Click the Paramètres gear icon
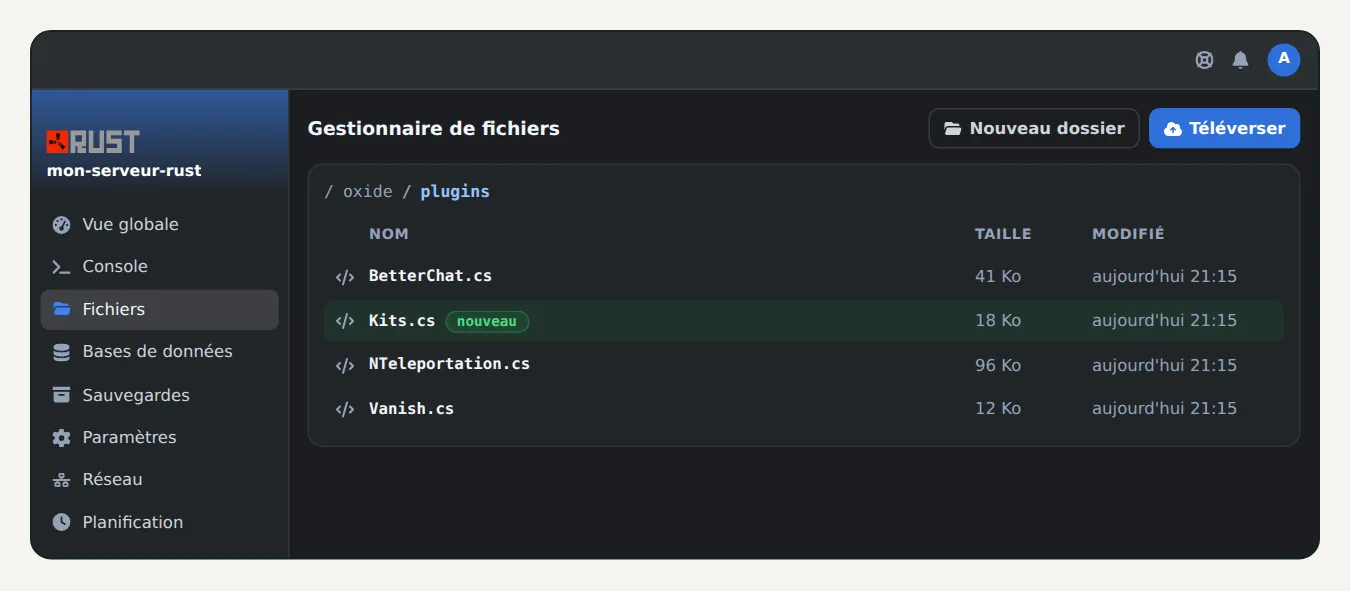The height and width of the screenshot is (591, 1350). point(61,437)
